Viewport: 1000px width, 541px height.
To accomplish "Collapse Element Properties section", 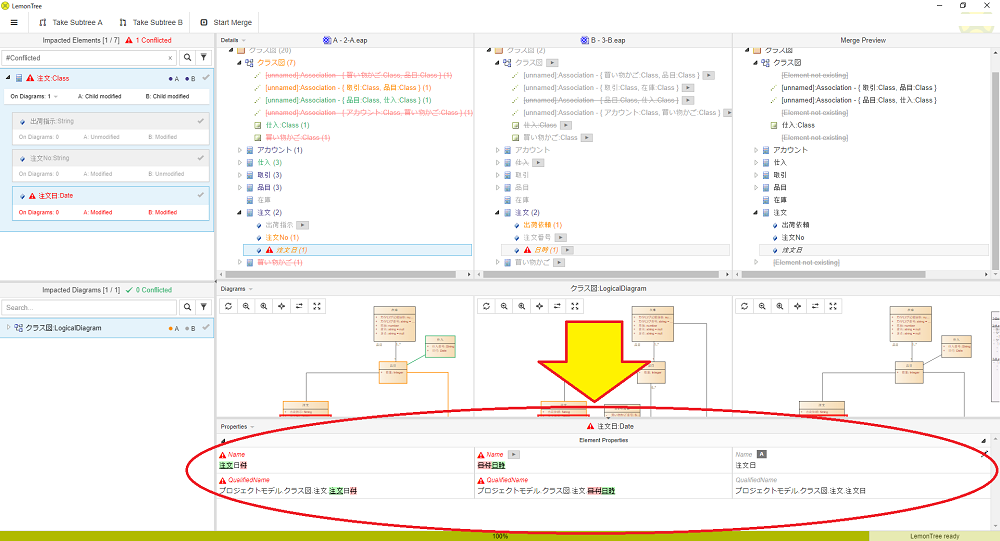I will pos(223,441).
